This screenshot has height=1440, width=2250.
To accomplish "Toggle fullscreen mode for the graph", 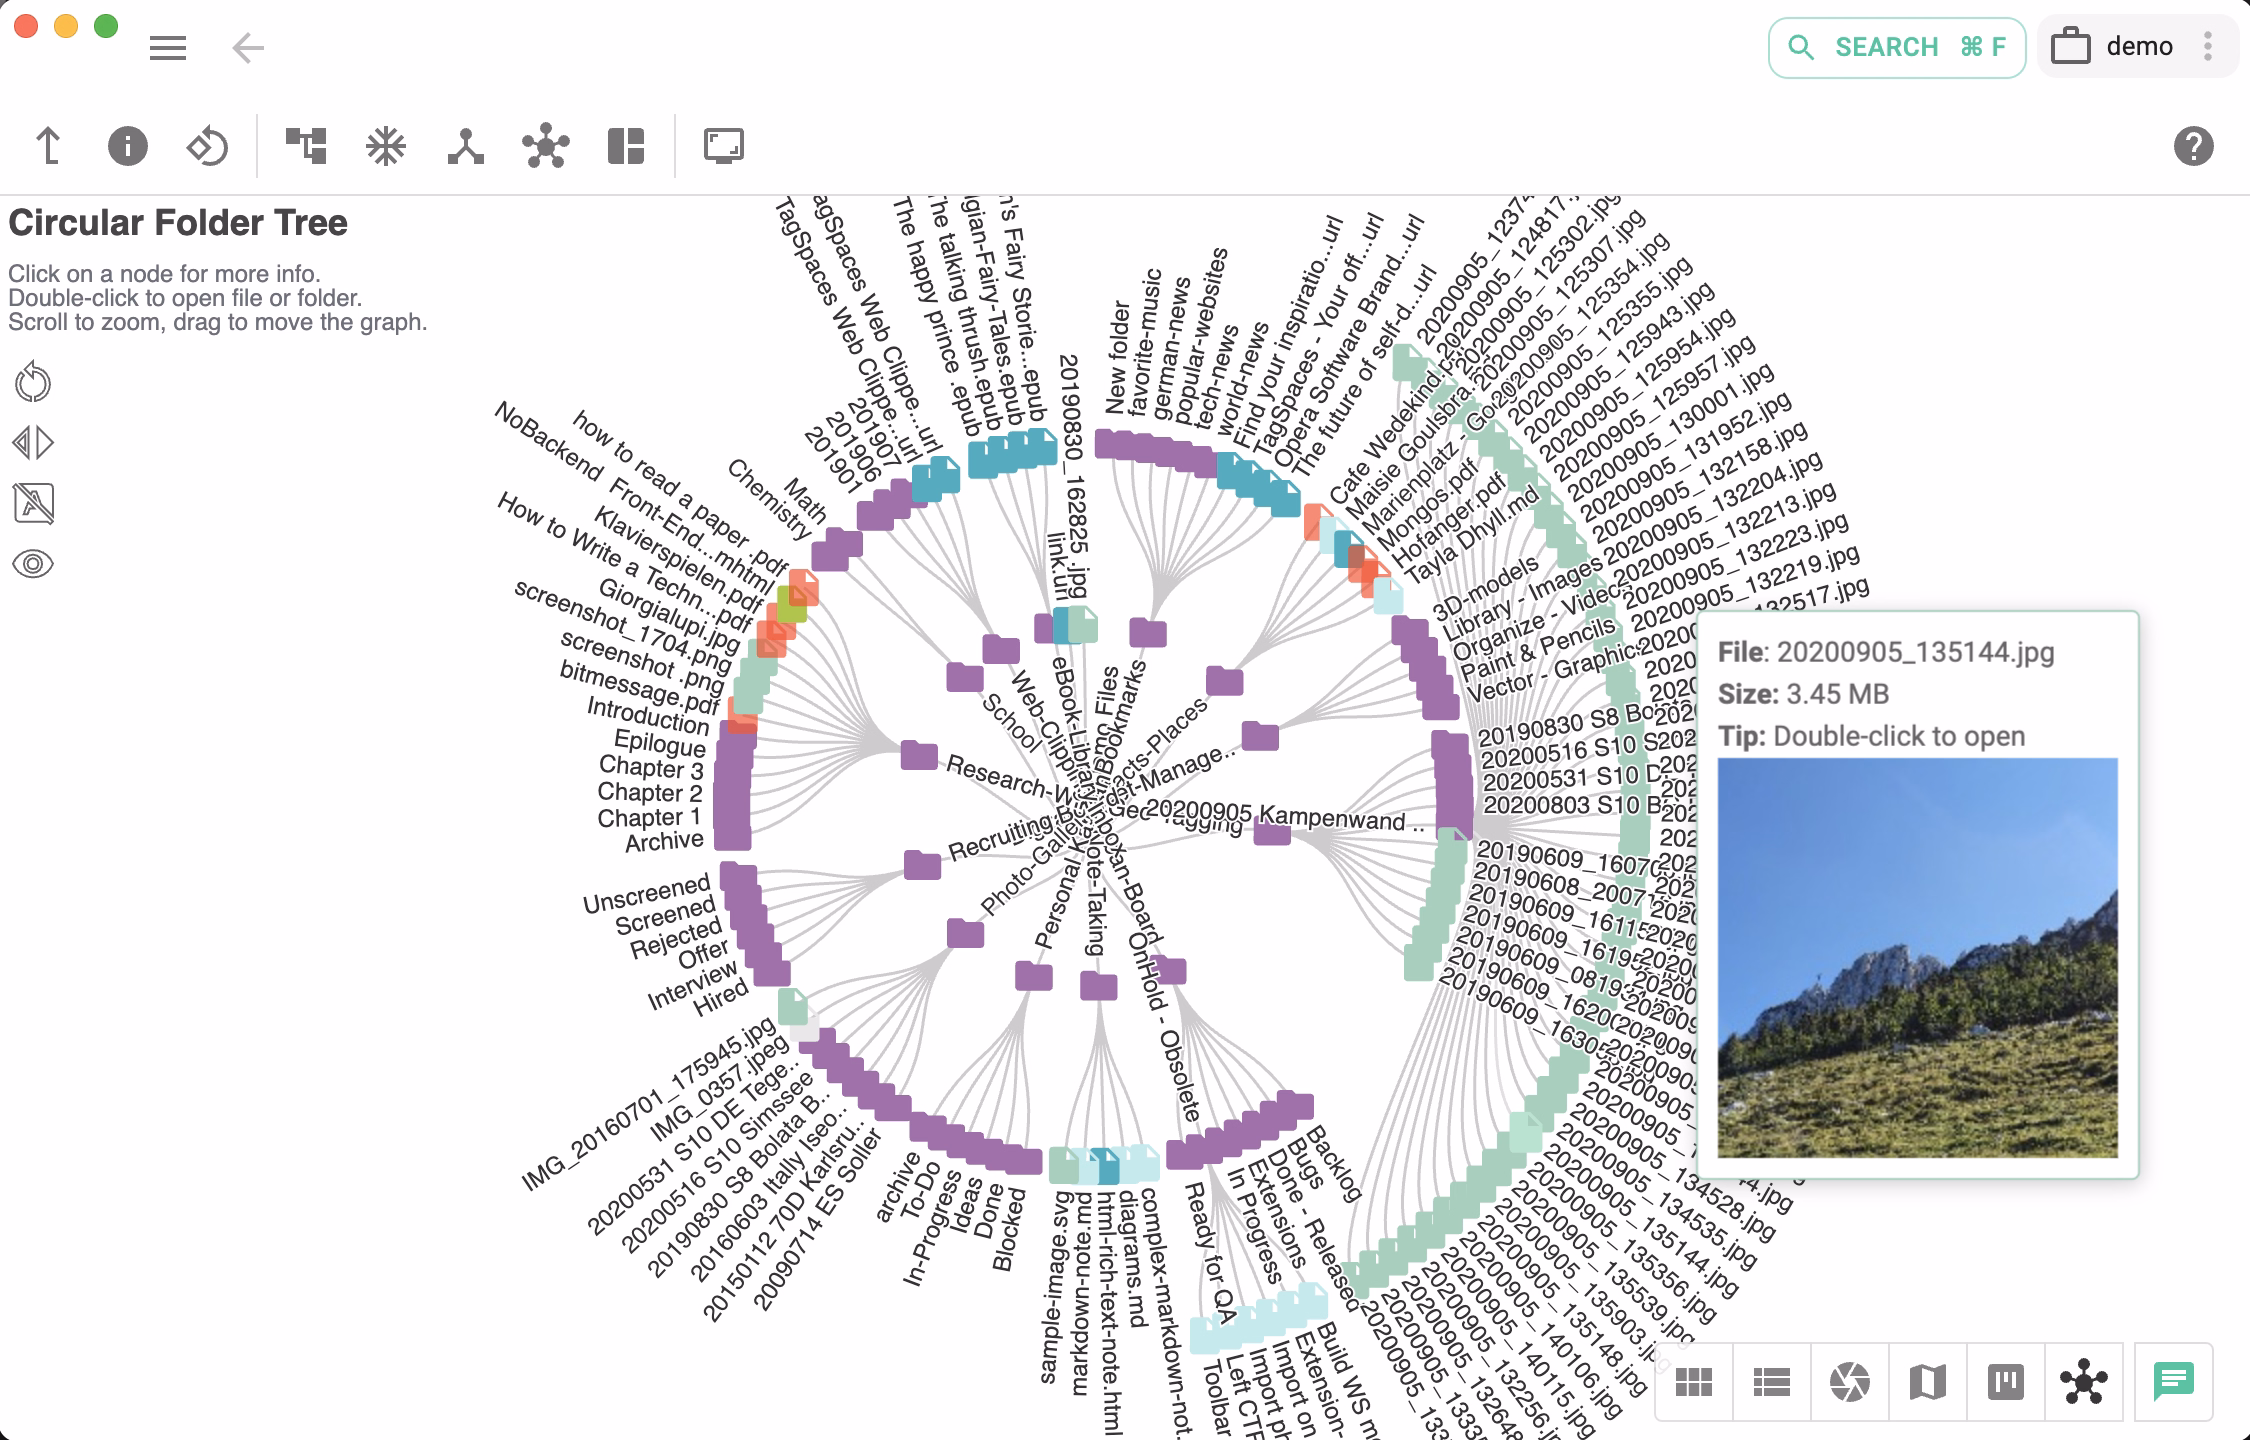I will pos(724,145).
